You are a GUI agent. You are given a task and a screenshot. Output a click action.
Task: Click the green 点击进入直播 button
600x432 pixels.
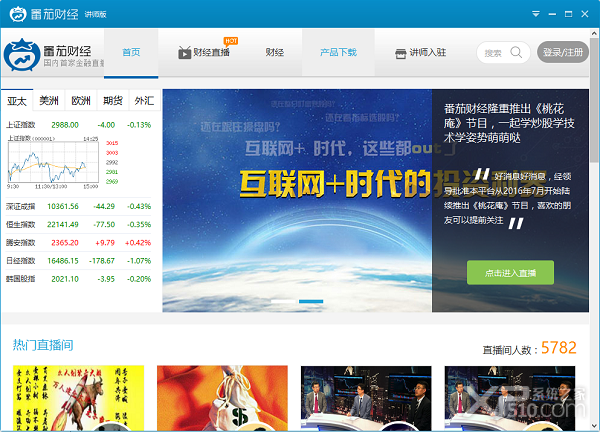[x=510, y=272]
